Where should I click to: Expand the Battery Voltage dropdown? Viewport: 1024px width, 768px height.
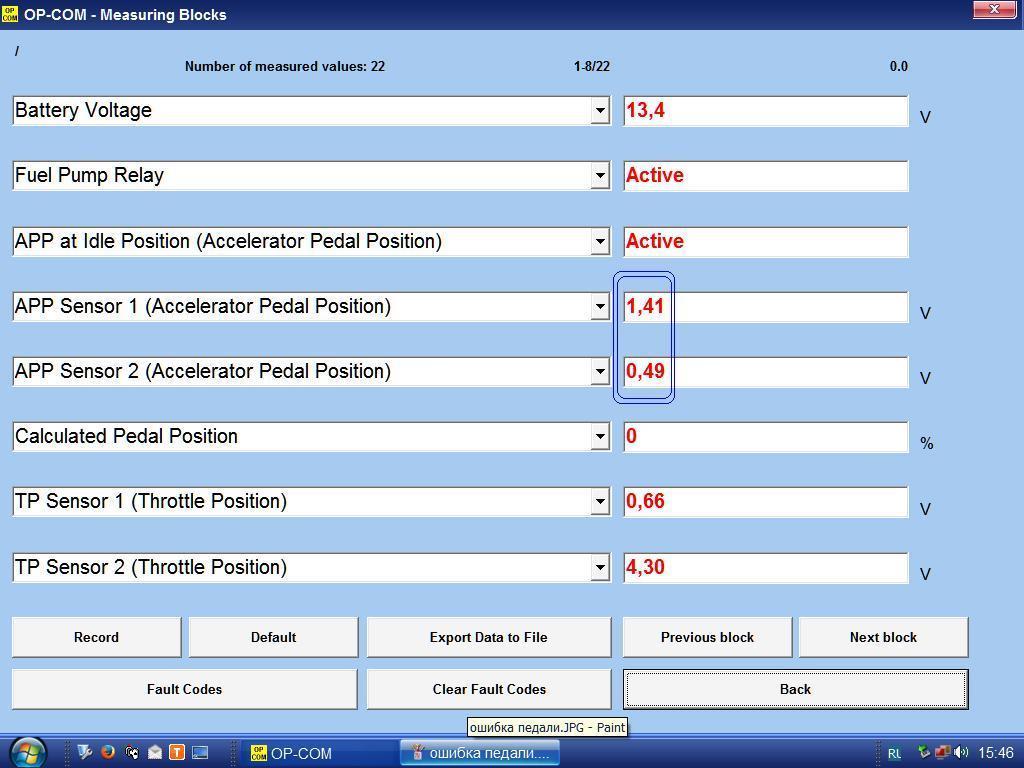coord(600,110)
